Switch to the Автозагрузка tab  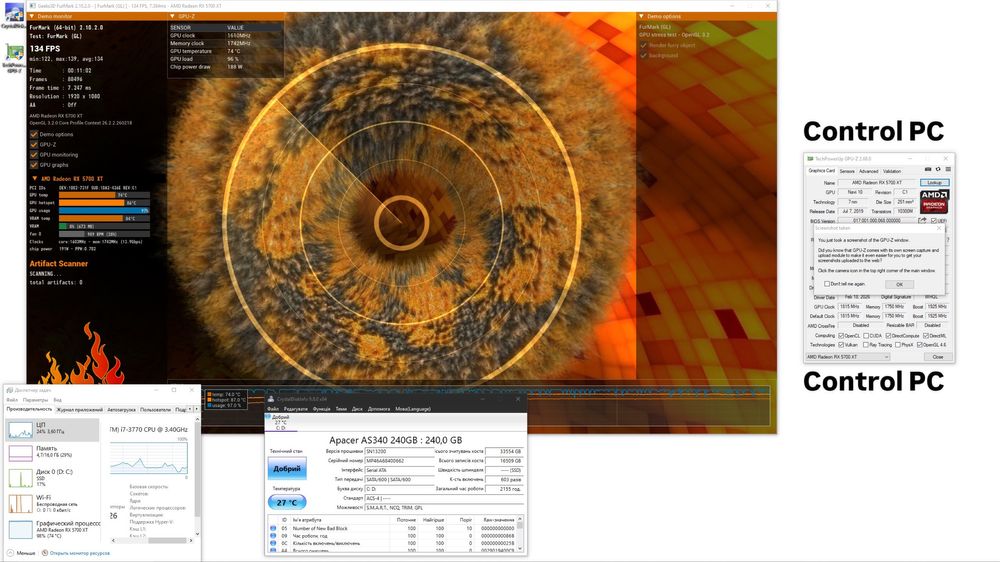click(x=121, y=410)
